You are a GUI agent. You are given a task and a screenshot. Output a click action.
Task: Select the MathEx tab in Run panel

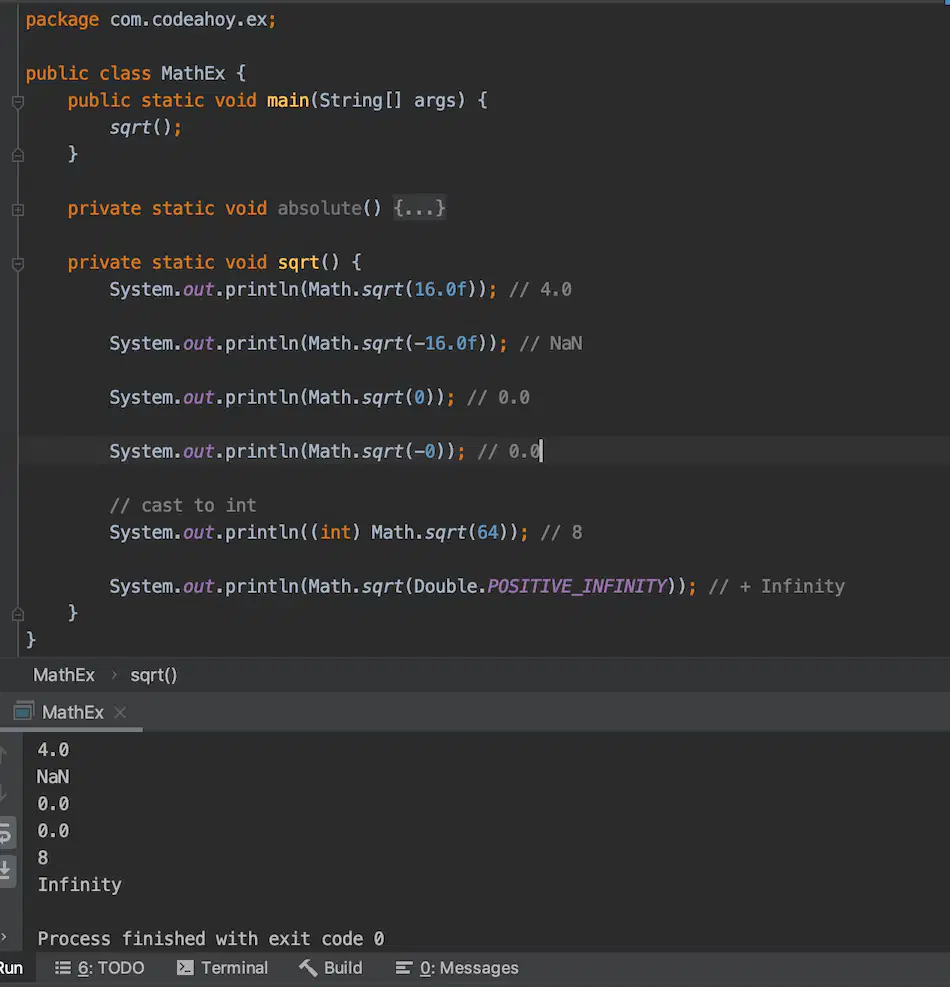click(x=72, y=713)
